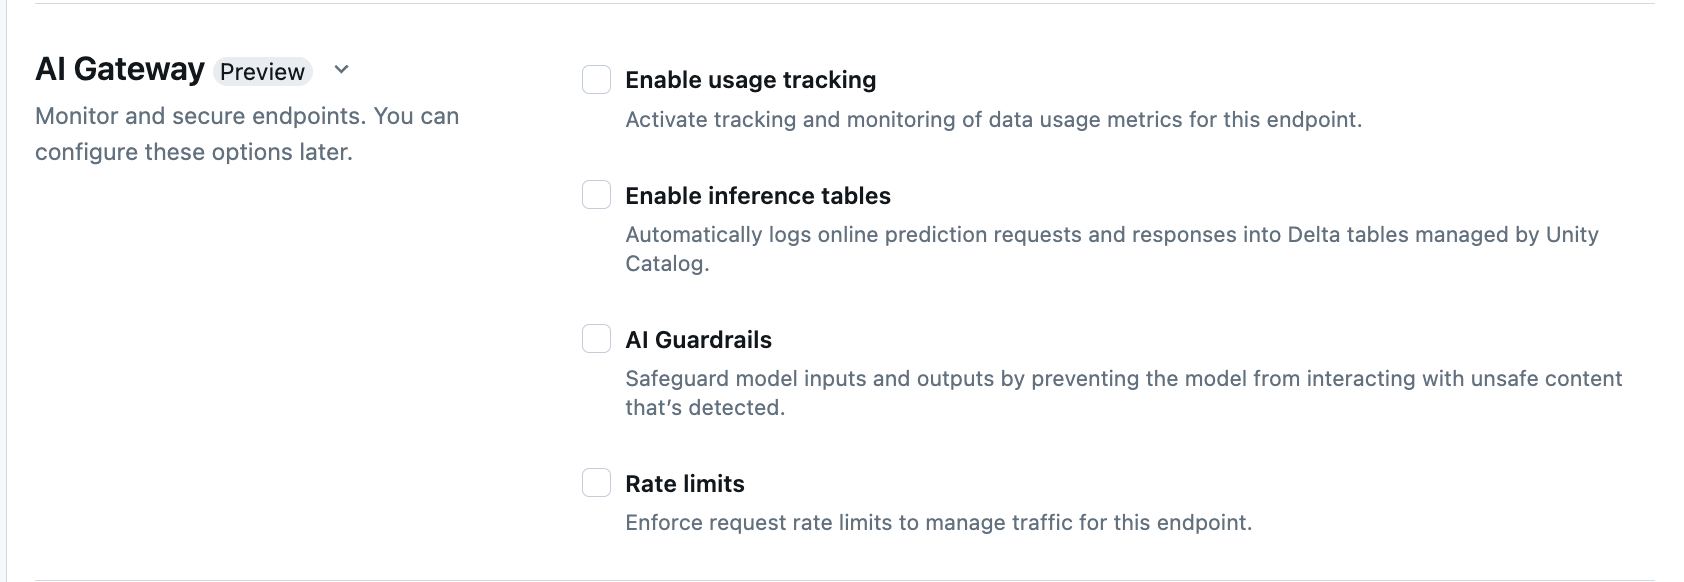Tick the AI Guardrails checkbox

click(x=596, y=339)
